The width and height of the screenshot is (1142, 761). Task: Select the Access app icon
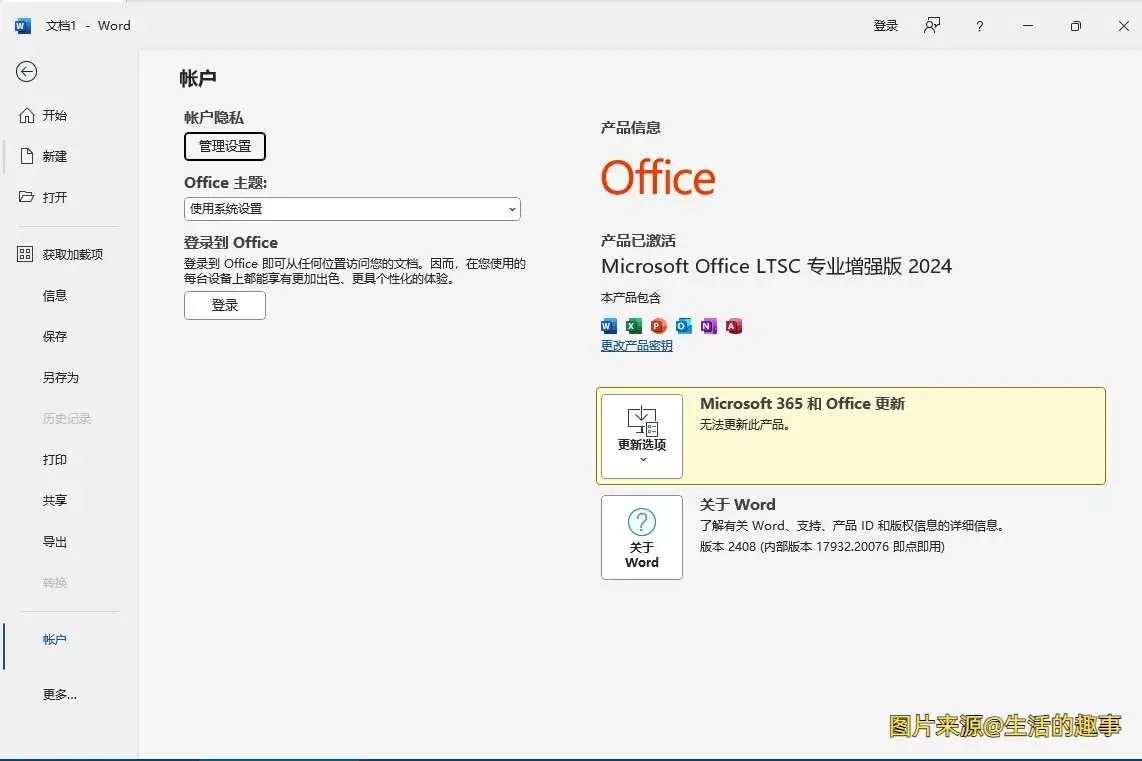tap(733, 325)
